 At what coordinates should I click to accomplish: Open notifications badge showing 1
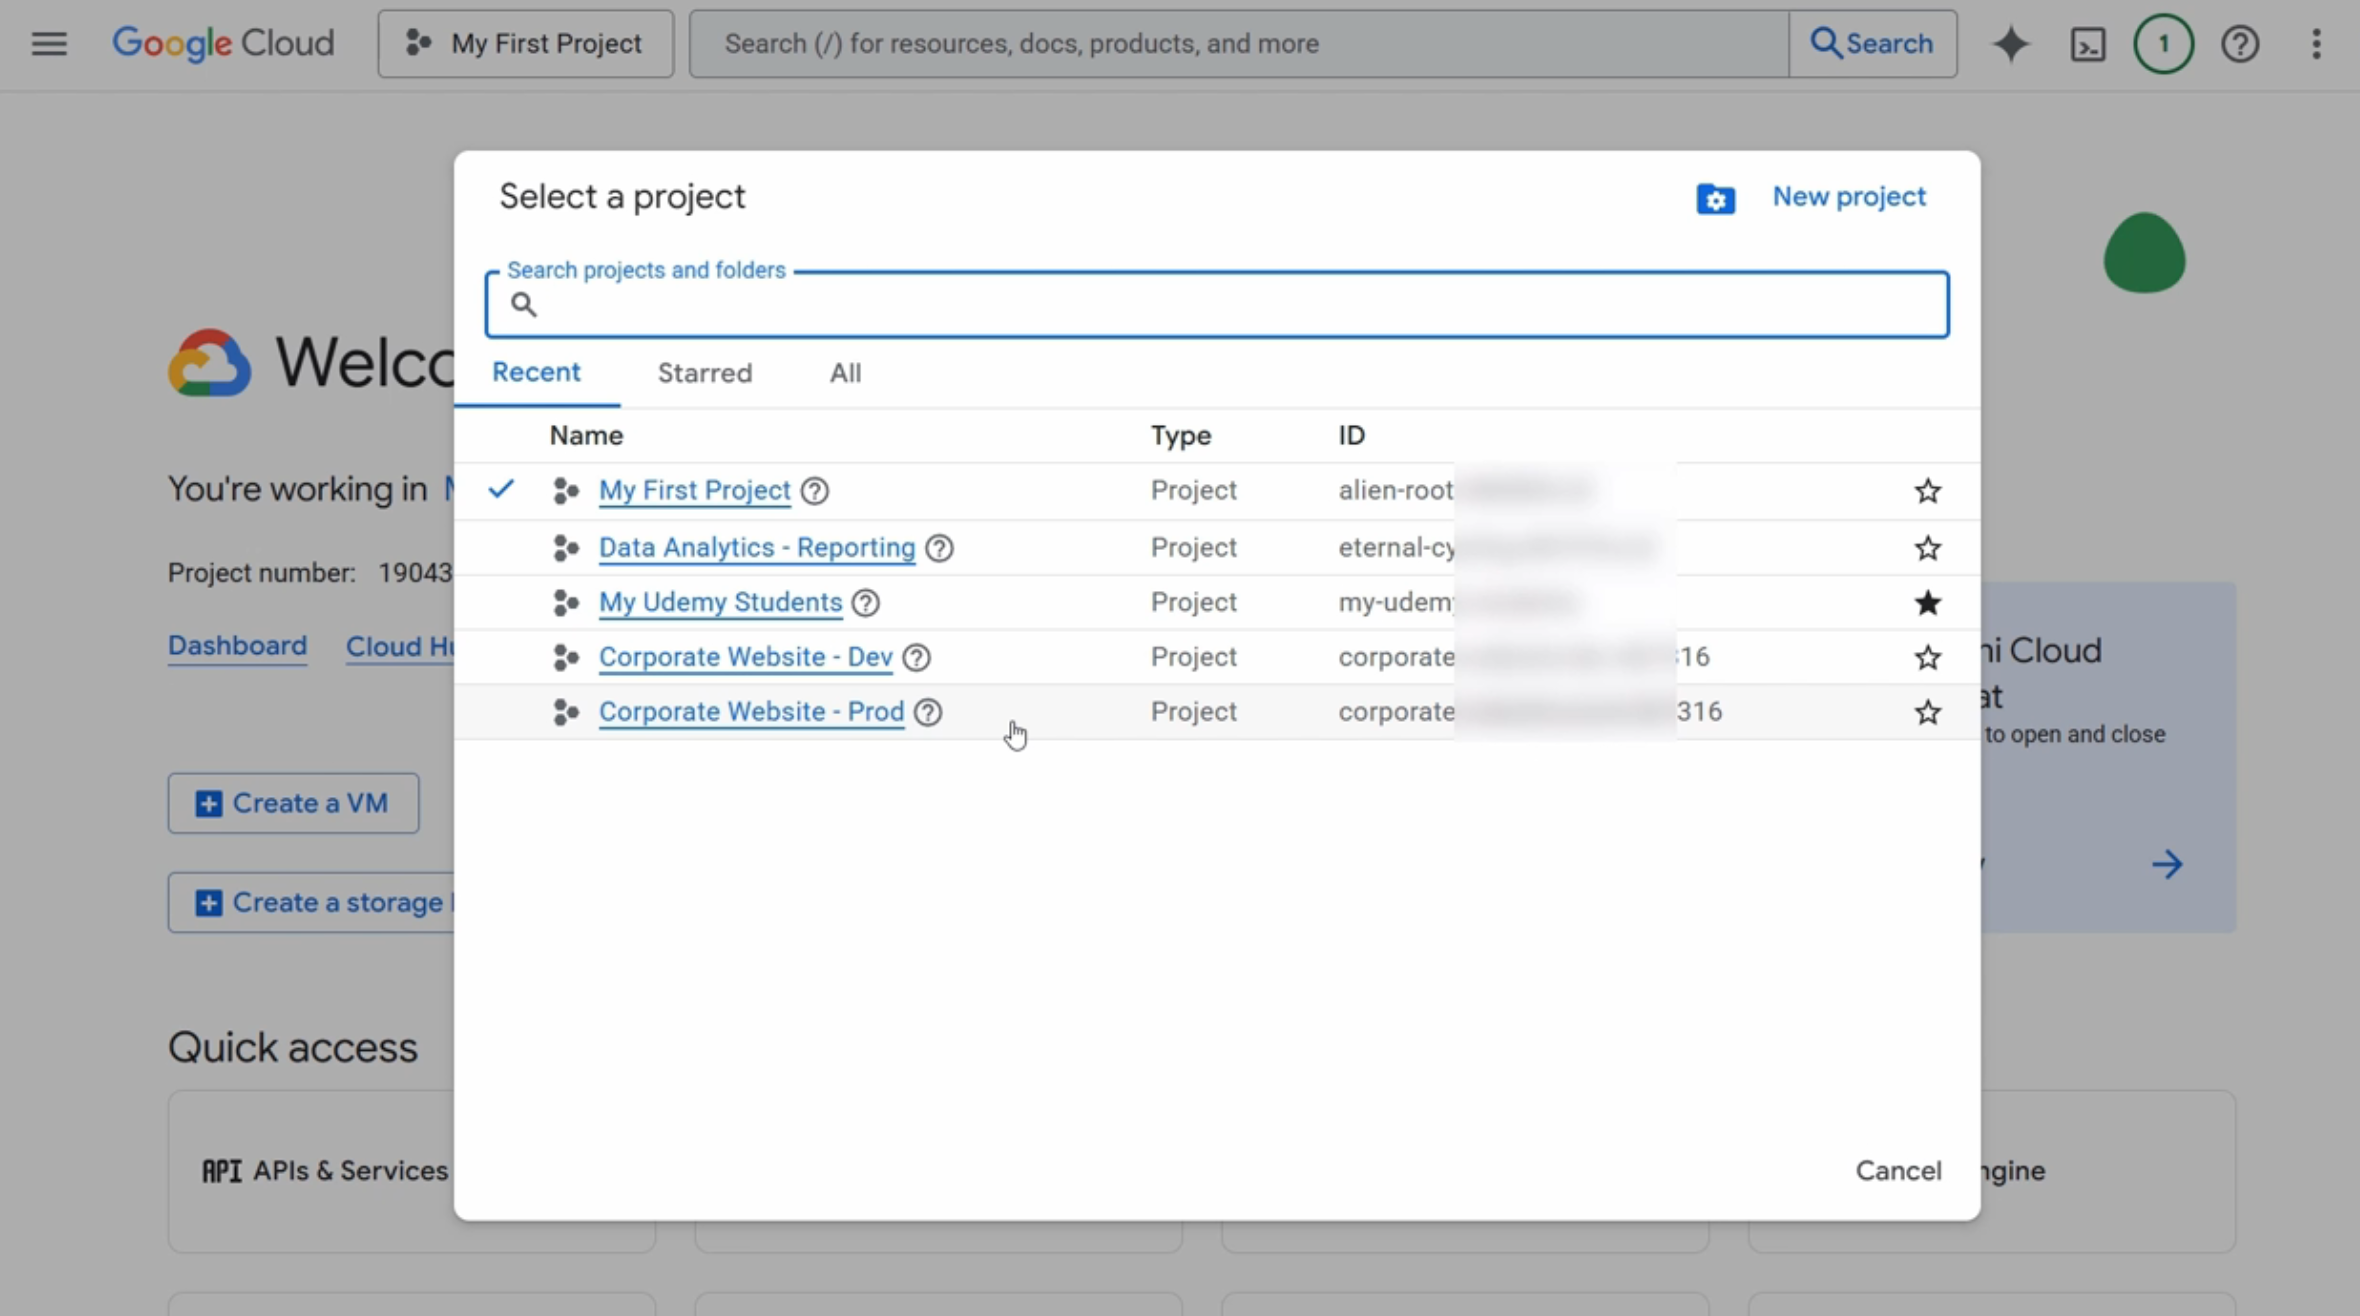2164,44
